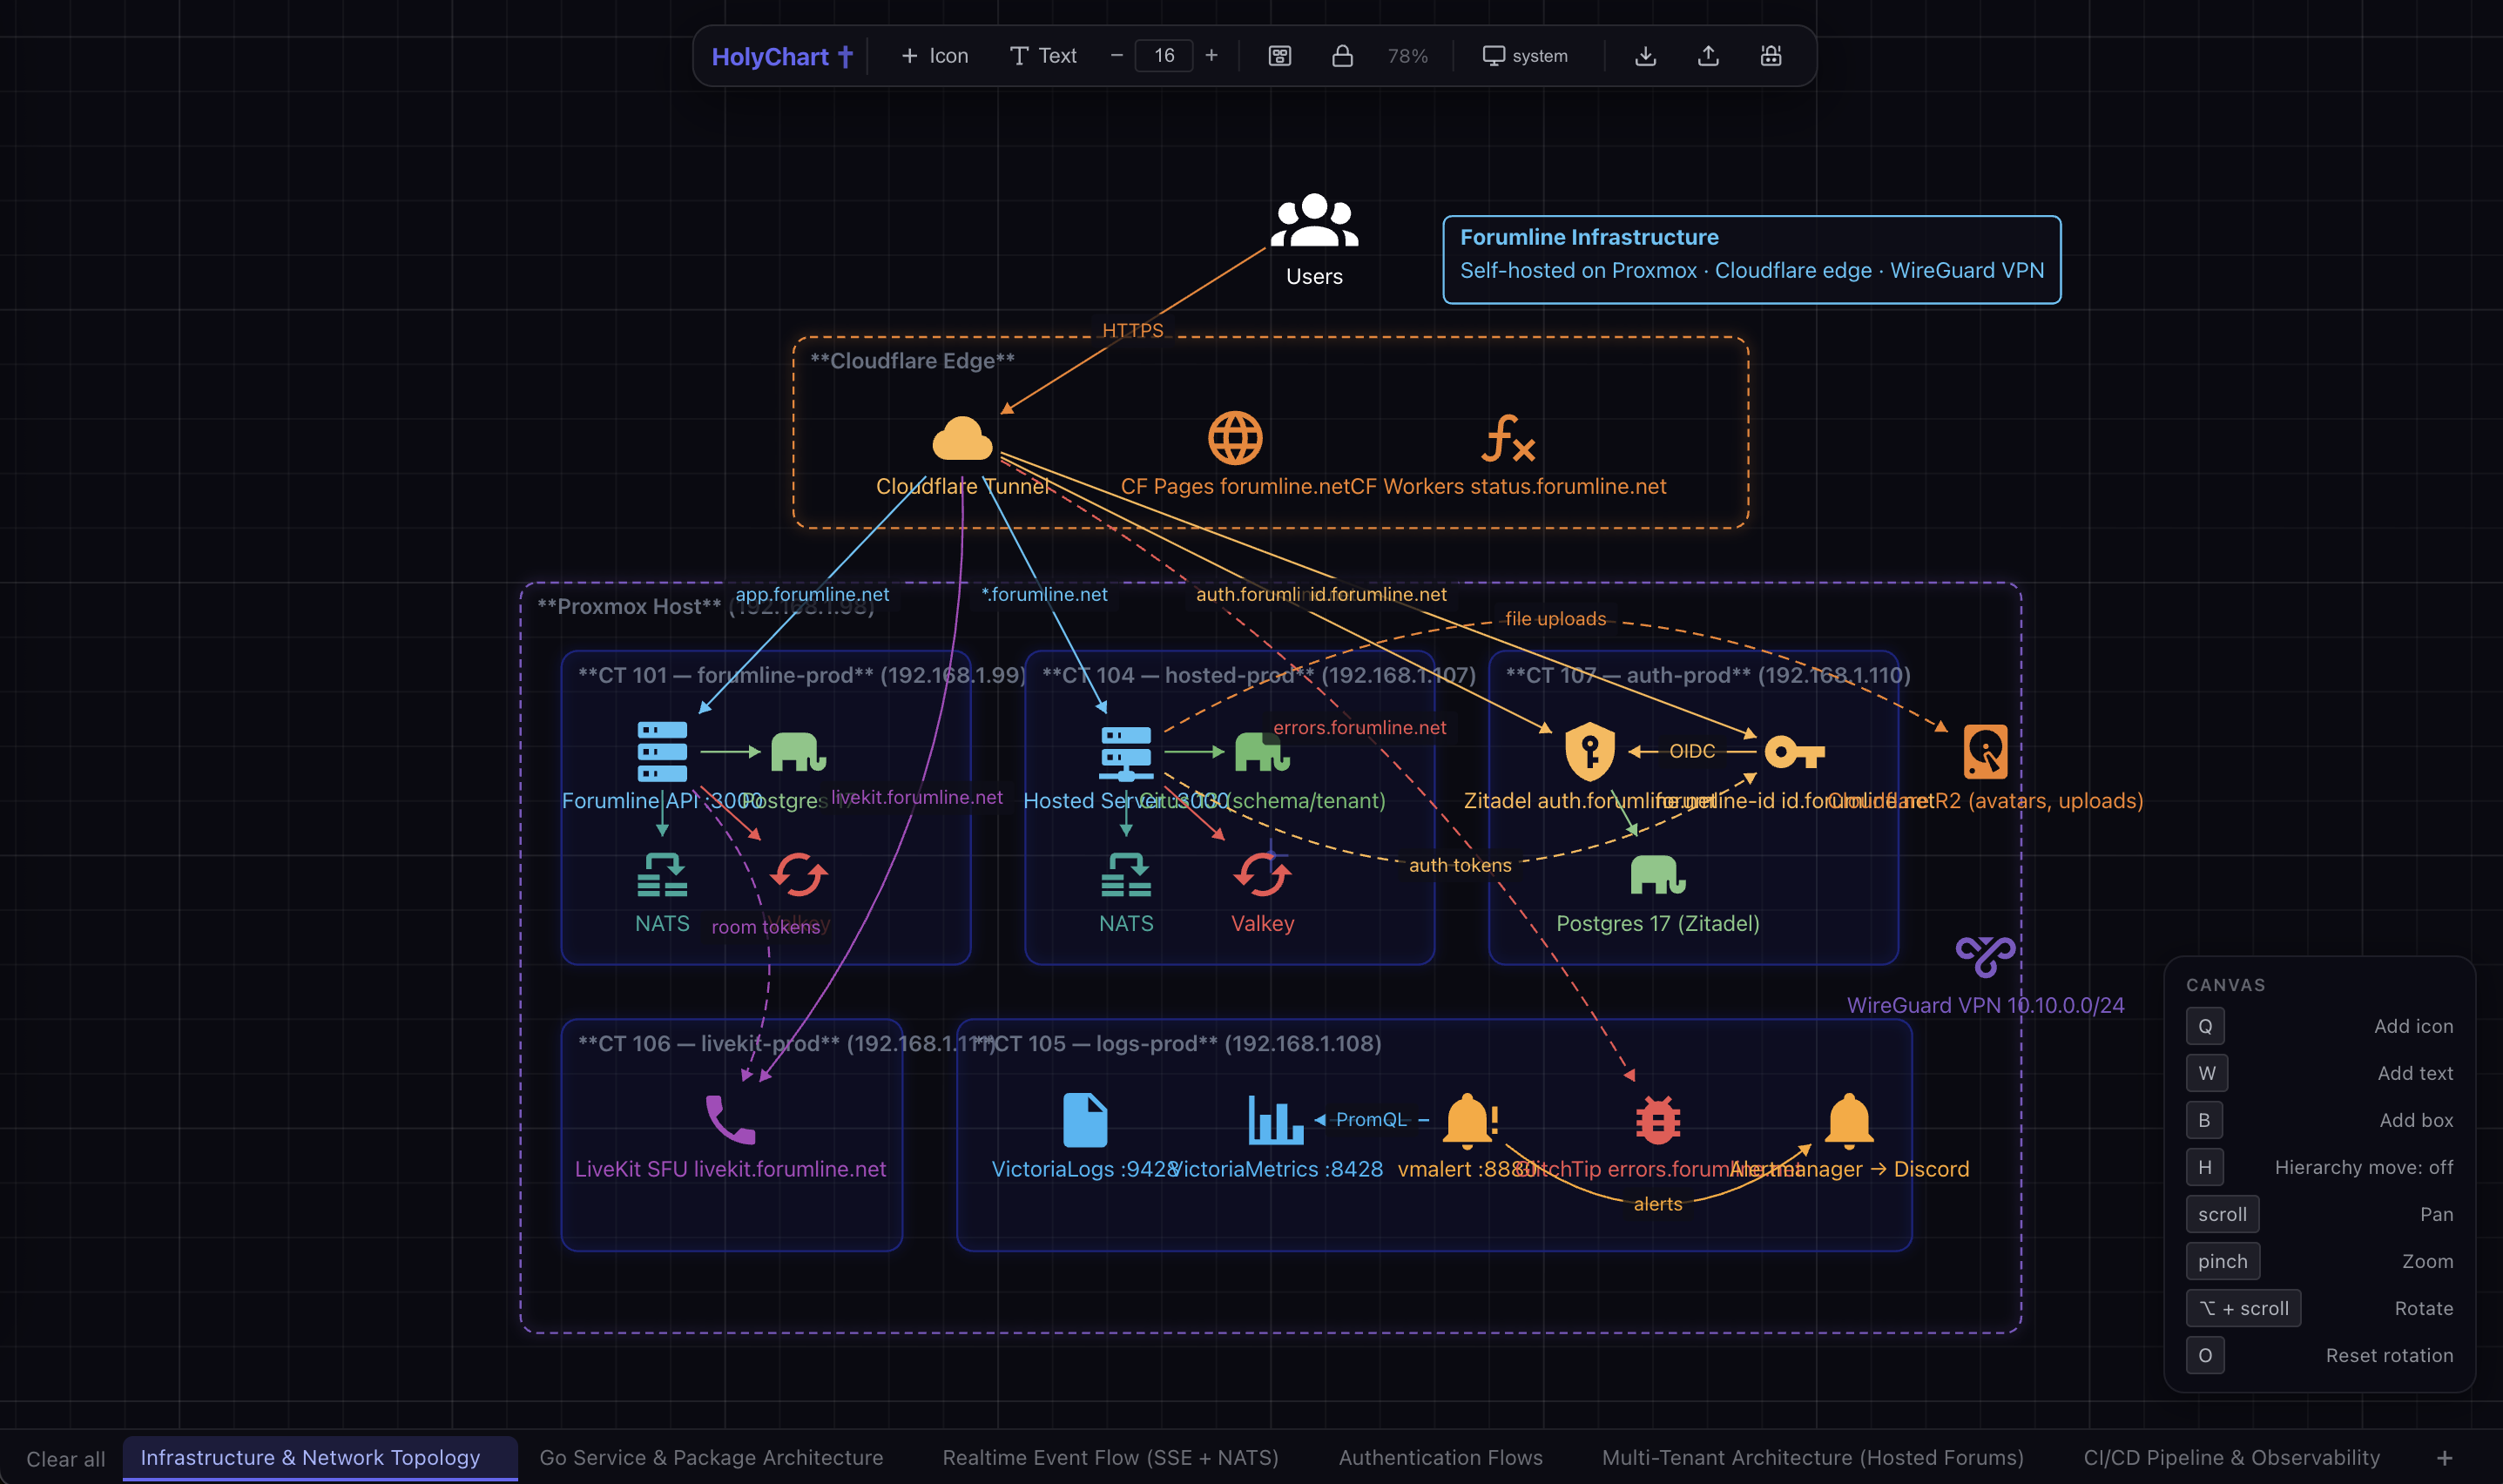Click the HTTPS edge label

point(1132,330)
